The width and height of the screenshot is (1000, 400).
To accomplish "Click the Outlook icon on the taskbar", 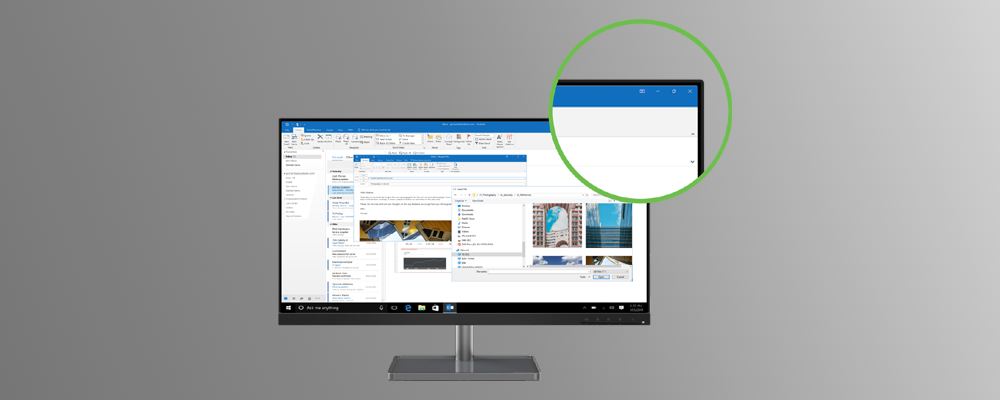I will tap(450, 308).
